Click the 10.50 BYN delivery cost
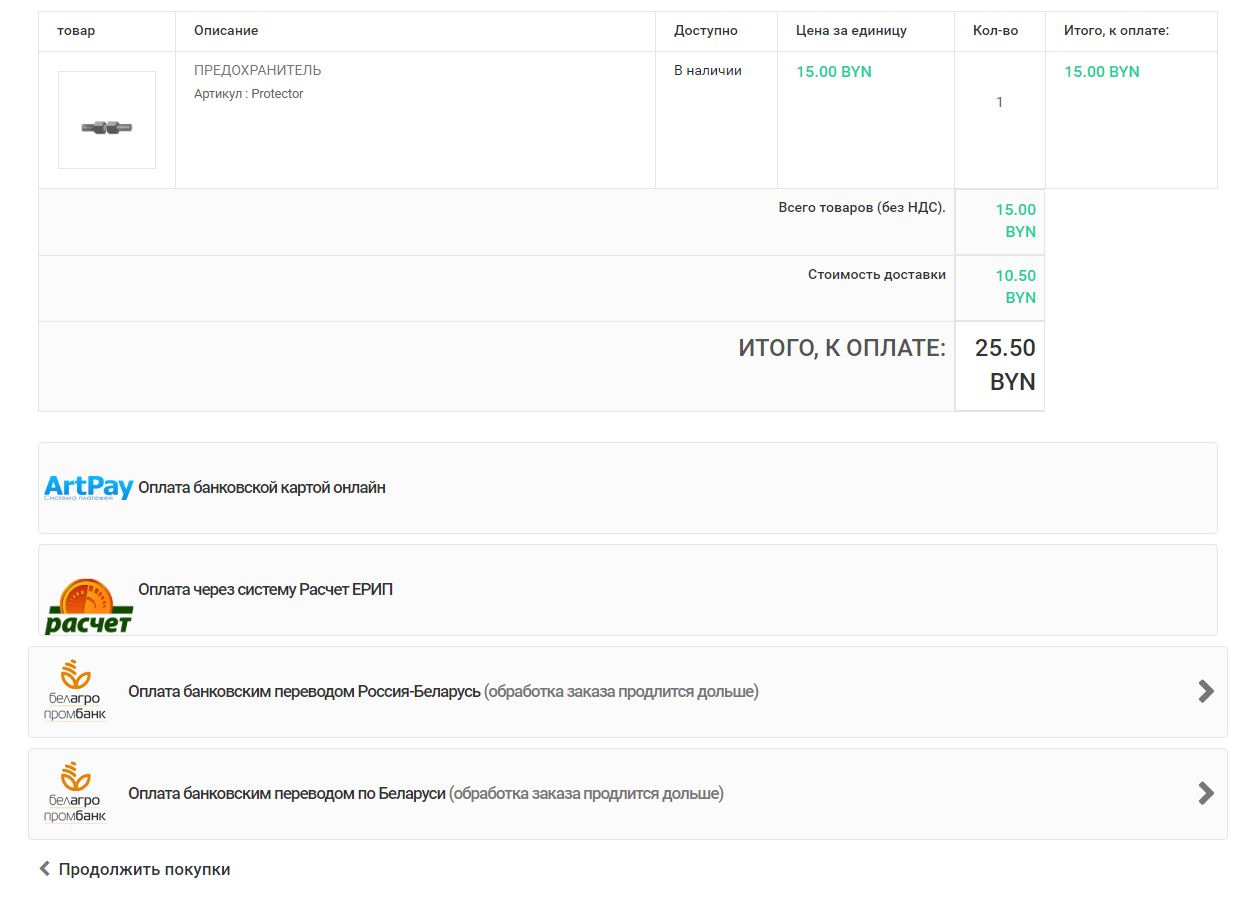Viewport: 1246px width, 902px height. click(1015, 286)
